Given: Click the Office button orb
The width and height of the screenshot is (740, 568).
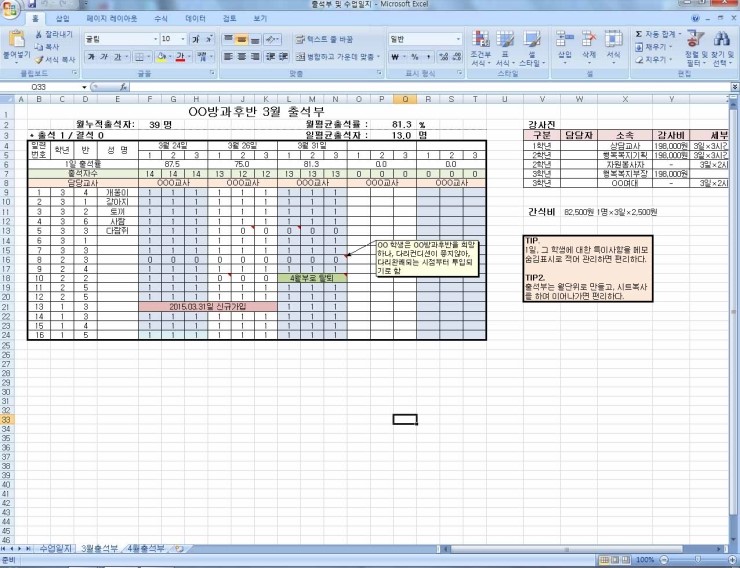Looking at the screenshot, I should (x=11, y=10).
